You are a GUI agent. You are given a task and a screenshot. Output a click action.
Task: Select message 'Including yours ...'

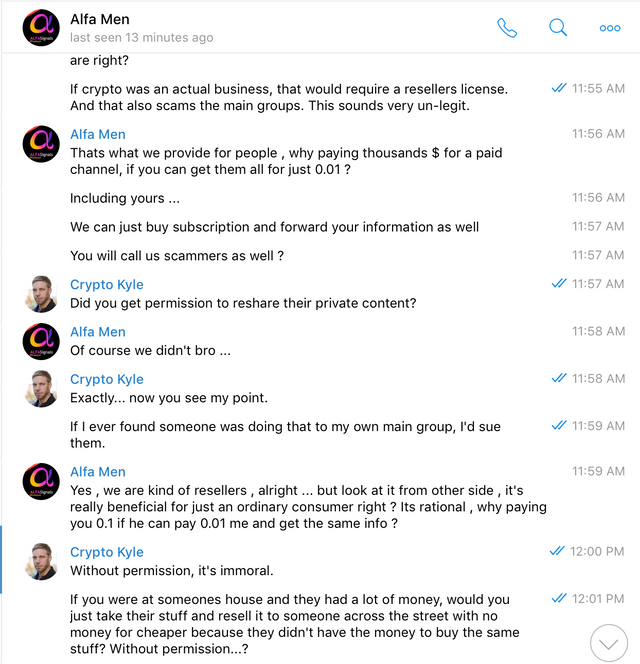click(125, 198)
